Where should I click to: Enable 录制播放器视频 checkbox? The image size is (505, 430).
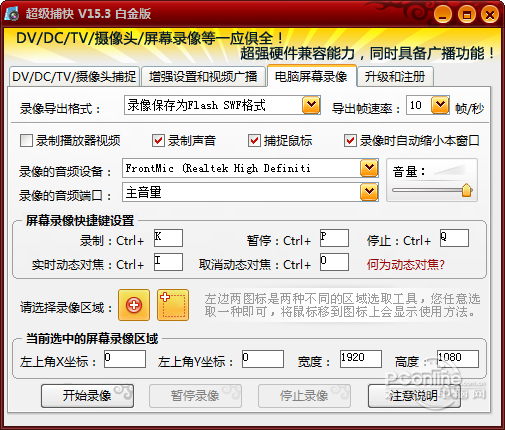26,141
